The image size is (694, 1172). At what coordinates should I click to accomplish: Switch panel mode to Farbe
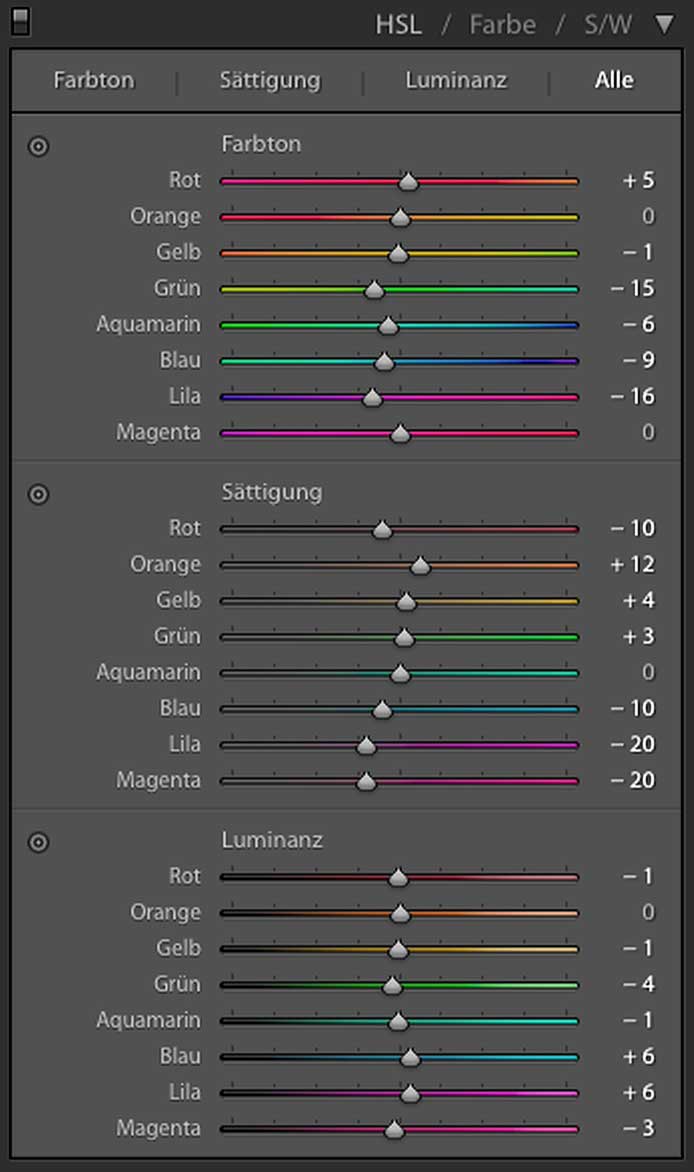coord(504,24)
